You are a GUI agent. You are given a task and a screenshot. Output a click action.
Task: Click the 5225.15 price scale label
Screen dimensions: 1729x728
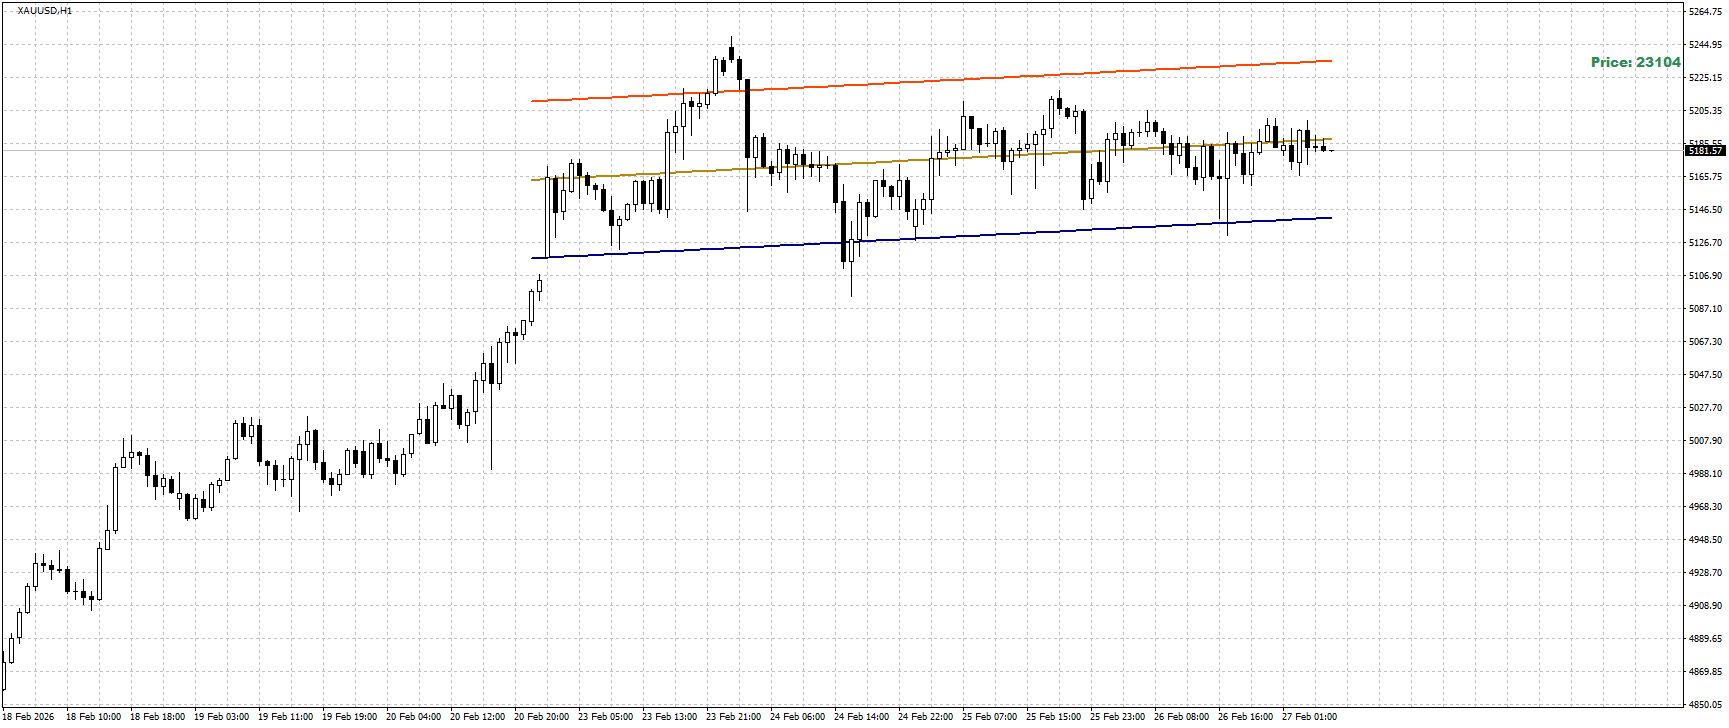[1706, 78]
